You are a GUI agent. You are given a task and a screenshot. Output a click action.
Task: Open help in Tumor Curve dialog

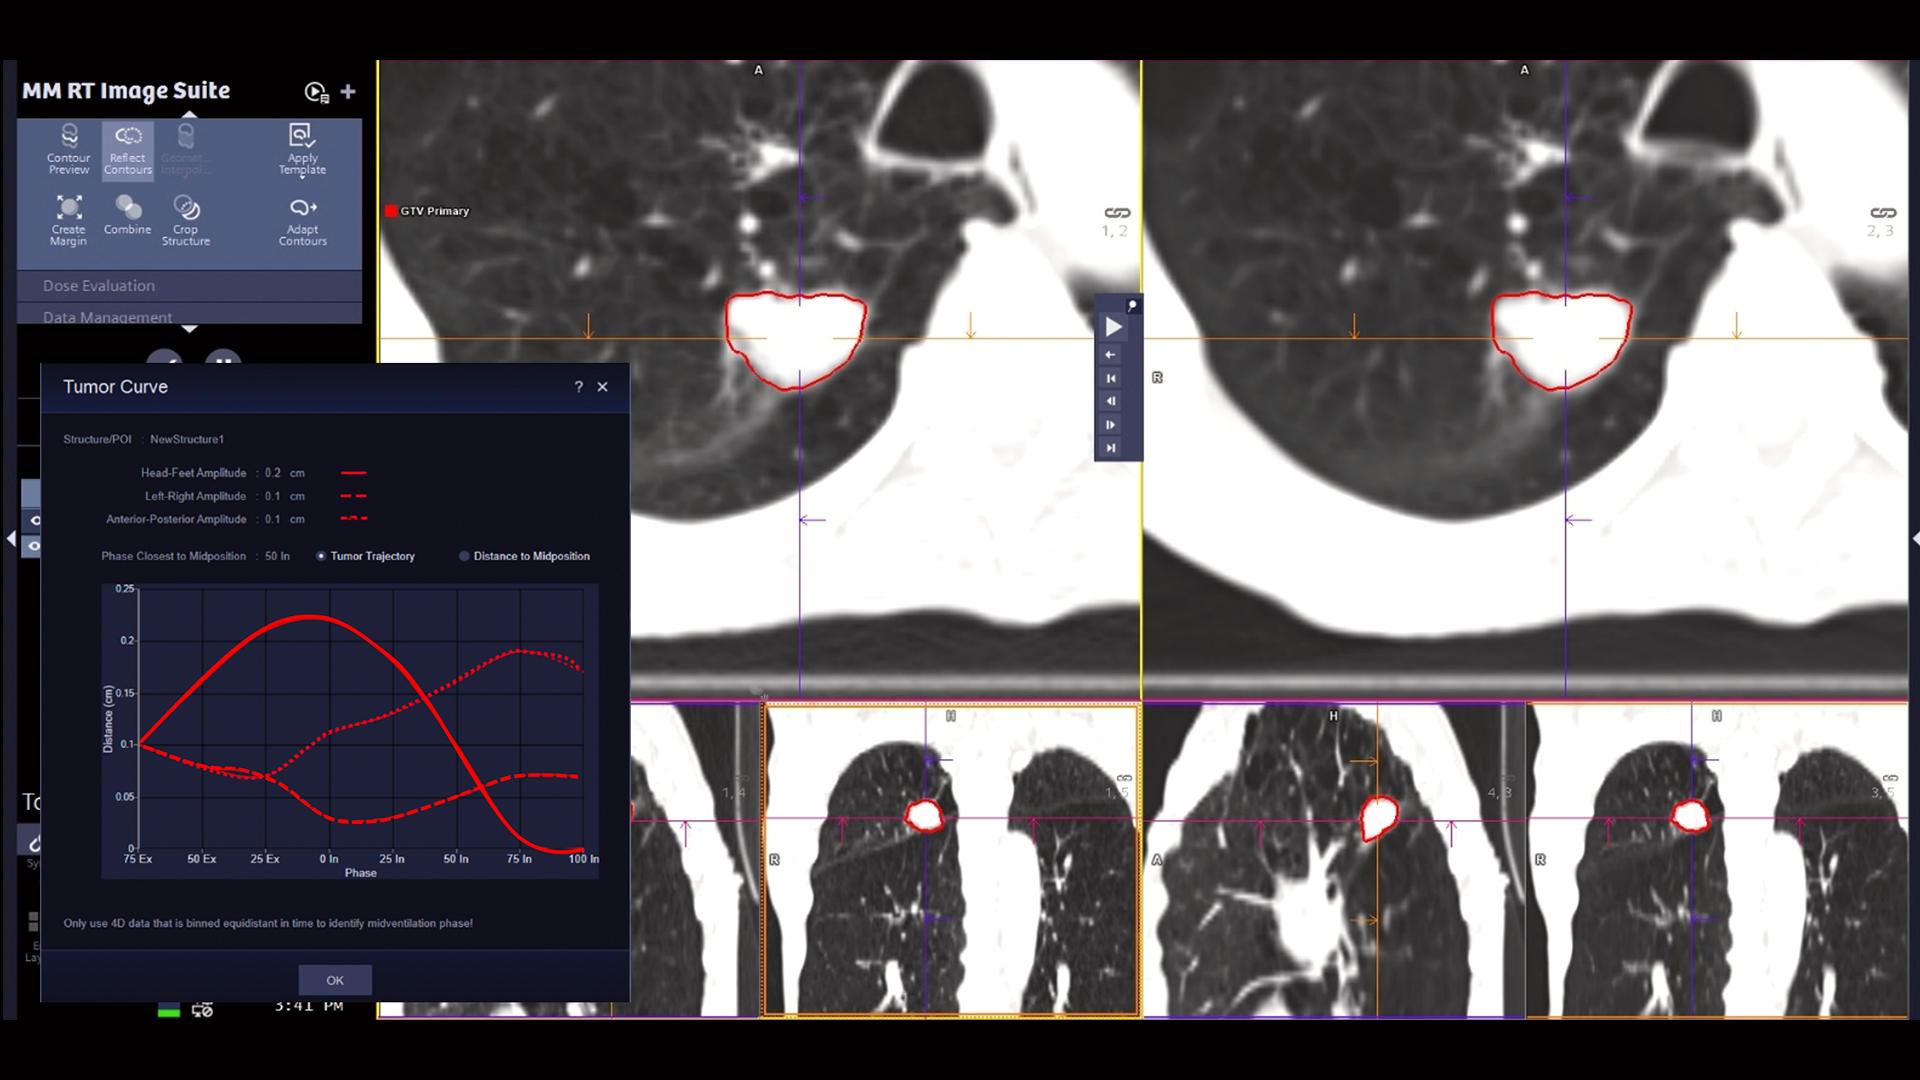578,387
